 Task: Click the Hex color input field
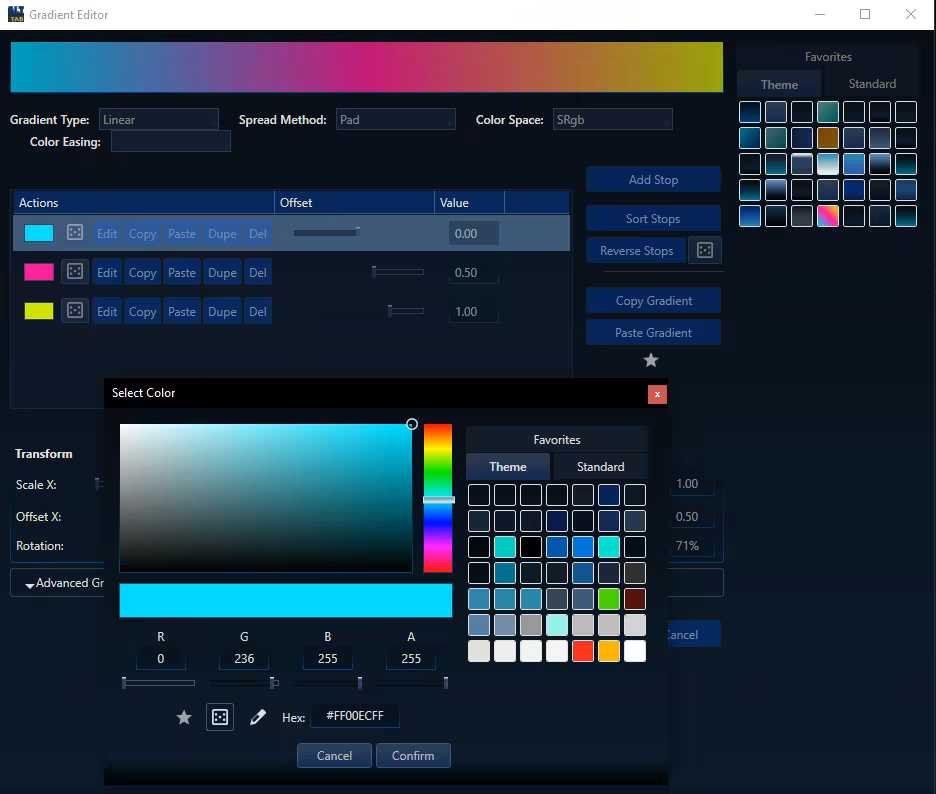tap(355, 717)
